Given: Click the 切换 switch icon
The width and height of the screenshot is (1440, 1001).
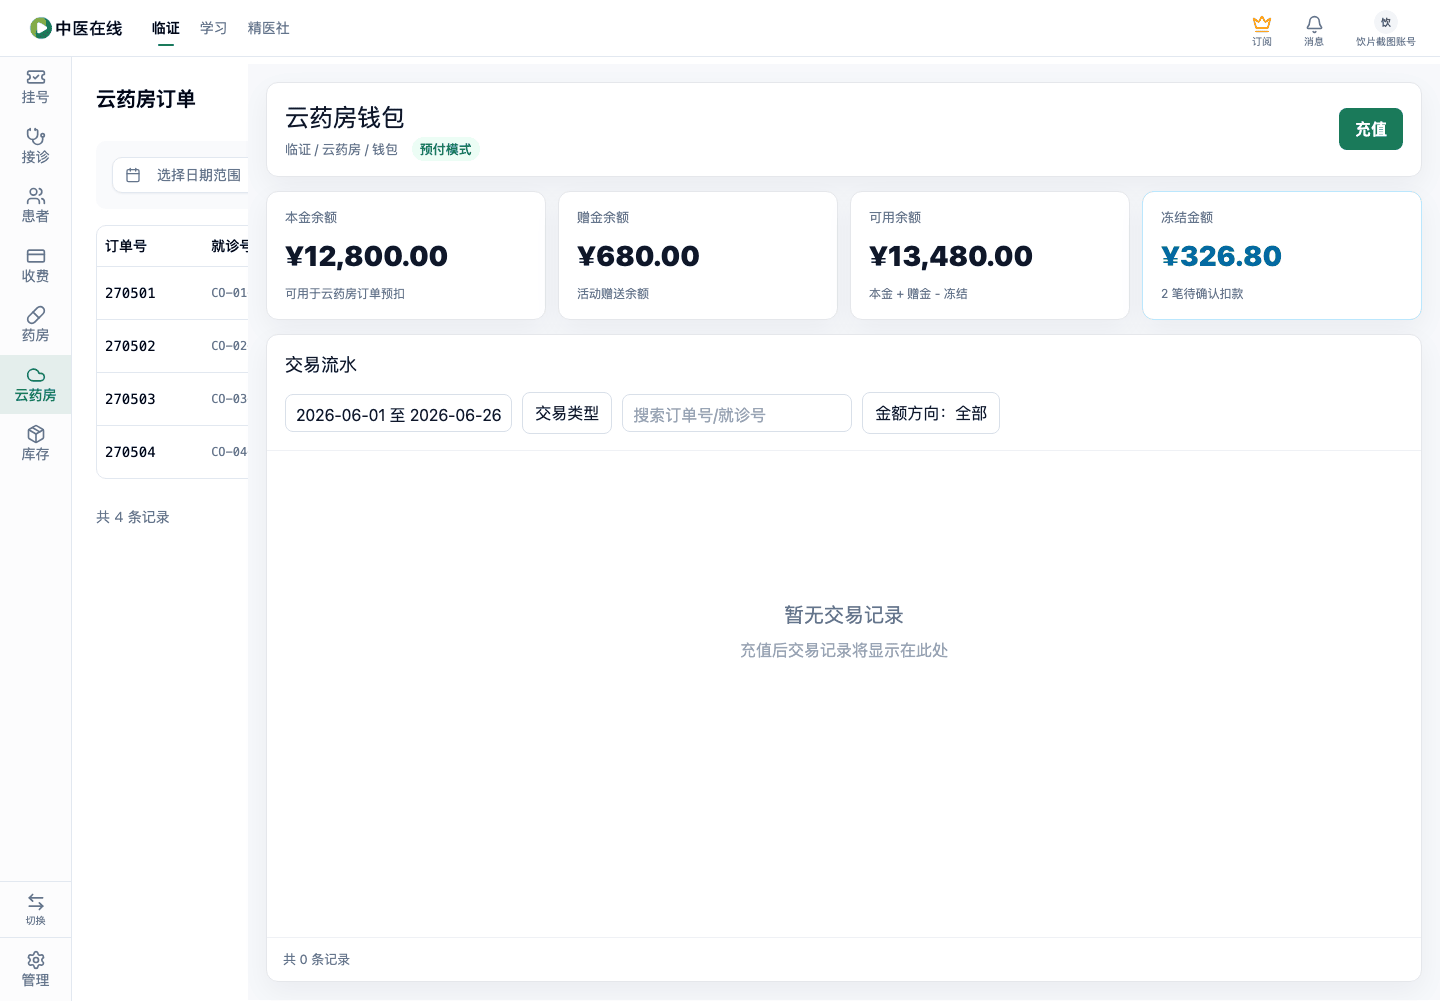Looking at the screenshot, I should click(x=35, y=909).
